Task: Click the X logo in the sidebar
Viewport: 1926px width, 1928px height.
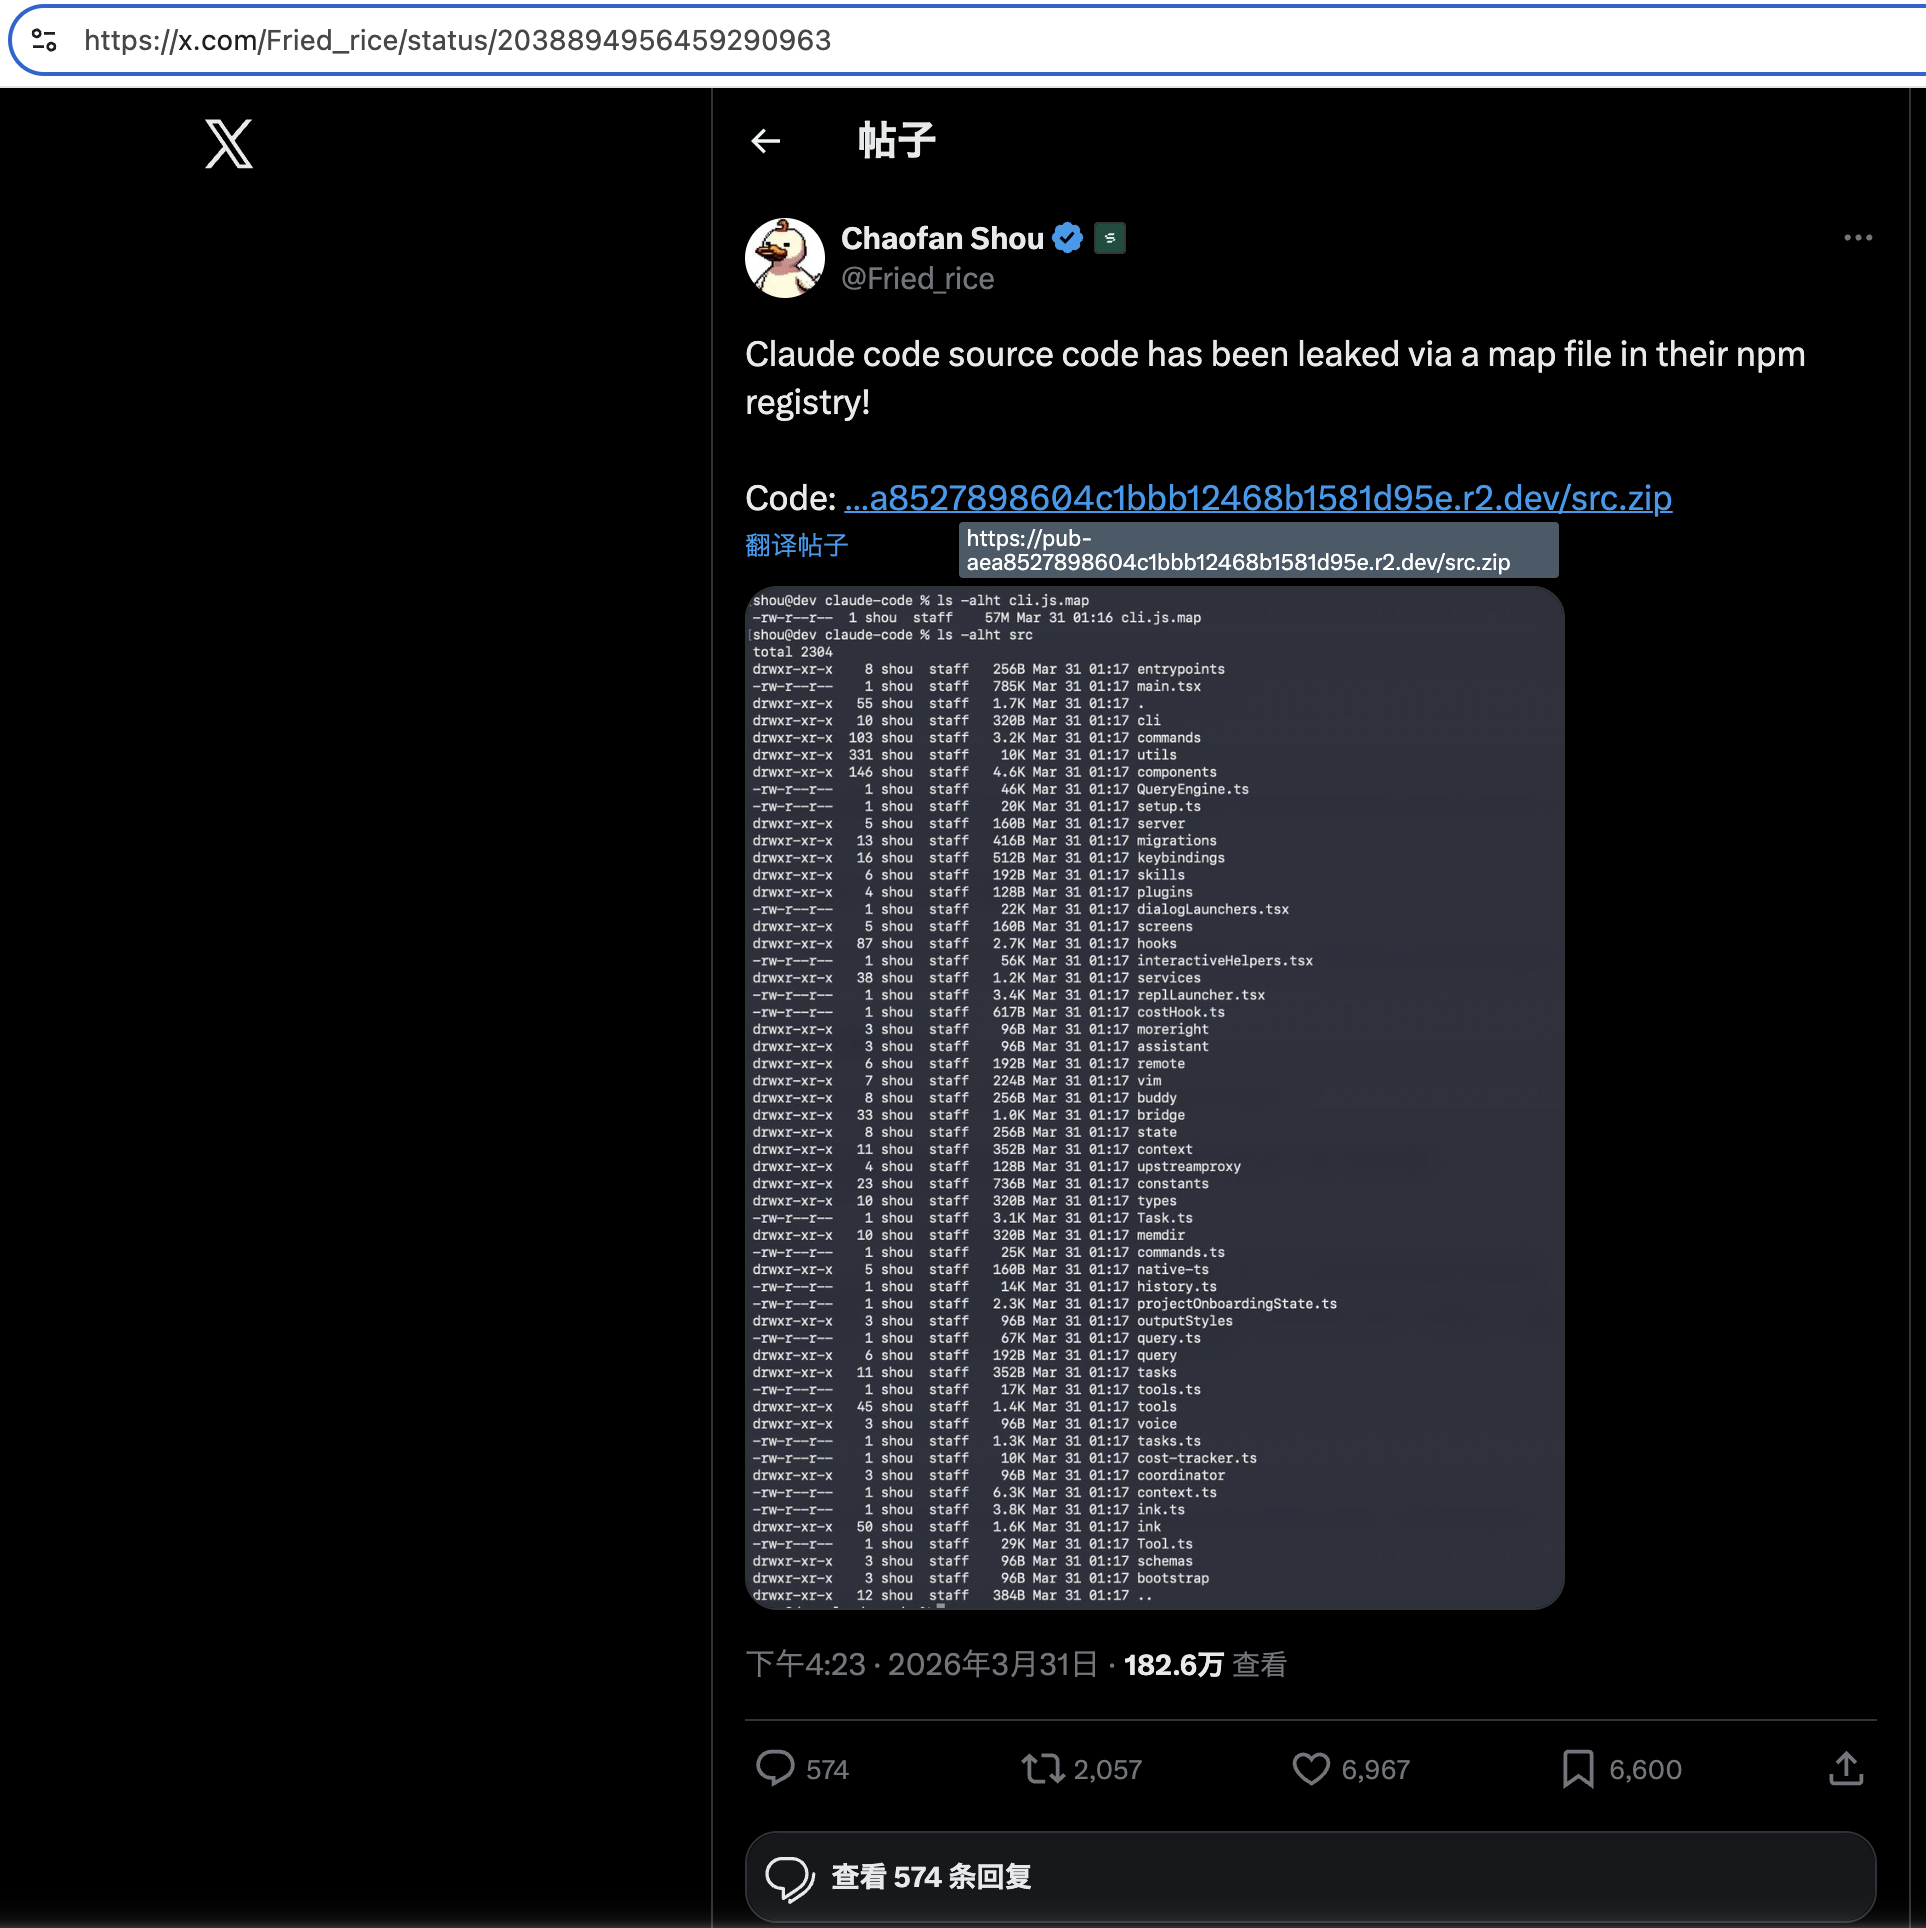Action: (x=229, y=144)
